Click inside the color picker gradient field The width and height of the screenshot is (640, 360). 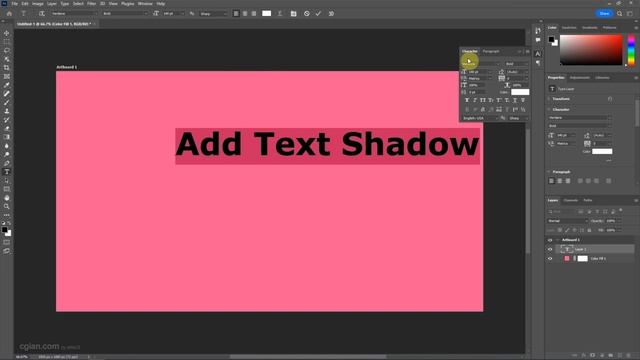tap(591, 50)
